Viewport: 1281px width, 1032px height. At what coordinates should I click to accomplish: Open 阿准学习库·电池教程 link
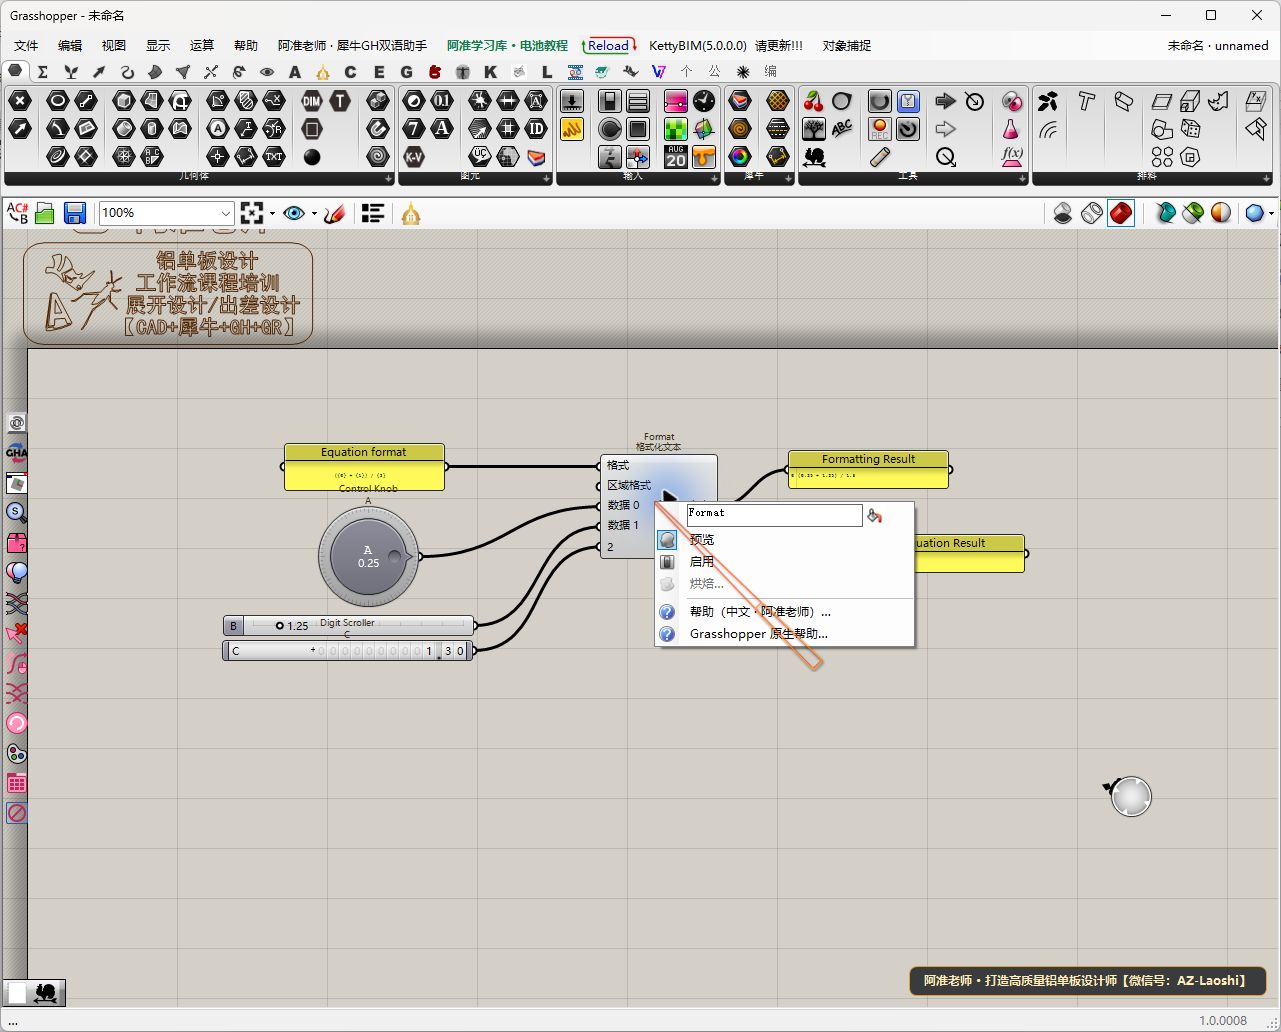tap(507, 46)
